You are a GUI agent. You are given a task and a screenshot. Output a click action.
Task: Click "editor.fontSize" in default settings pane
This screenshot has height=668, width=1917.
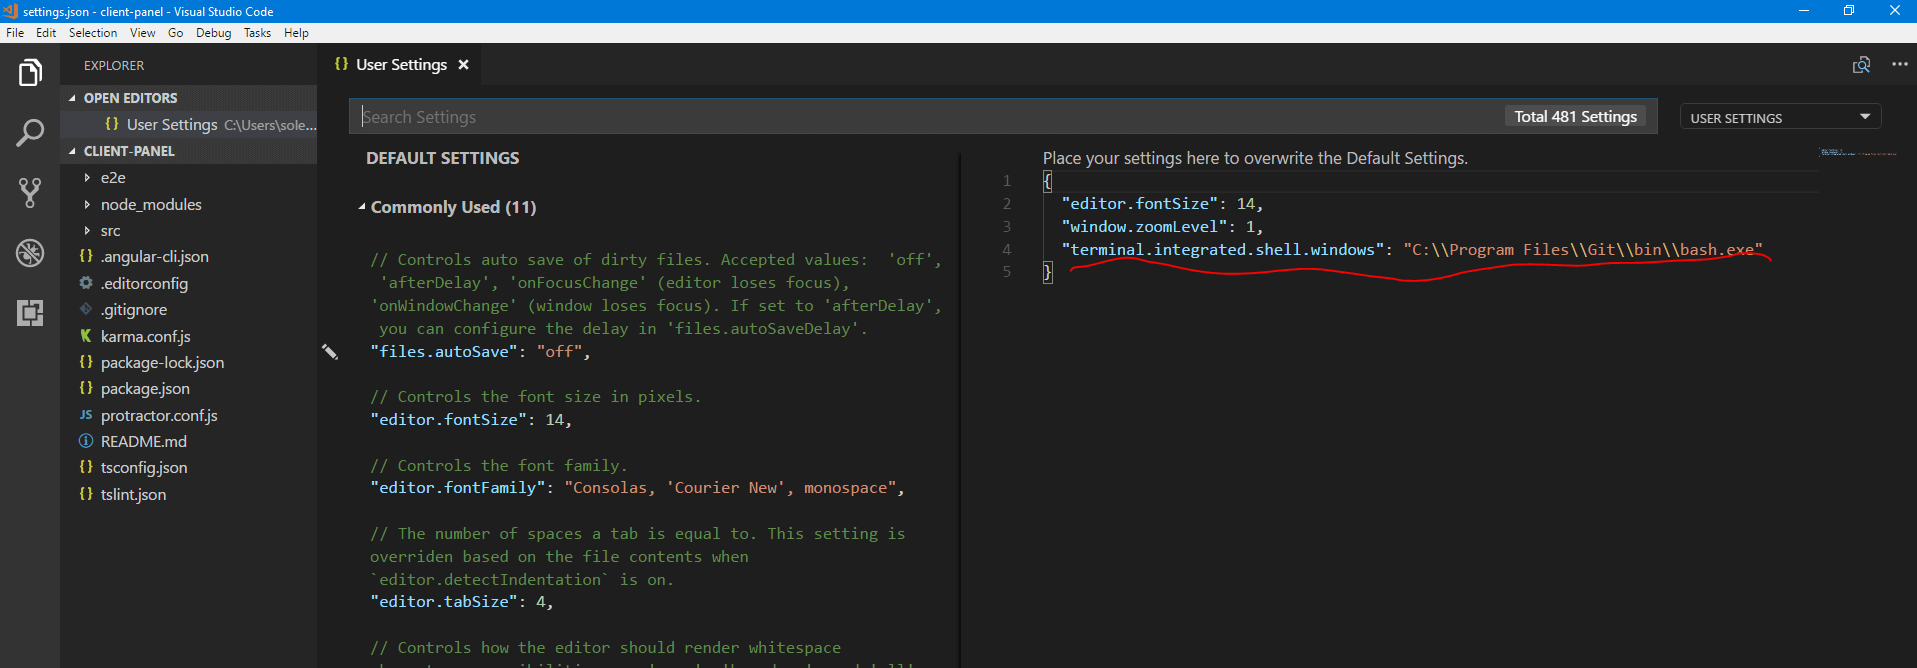470,420
